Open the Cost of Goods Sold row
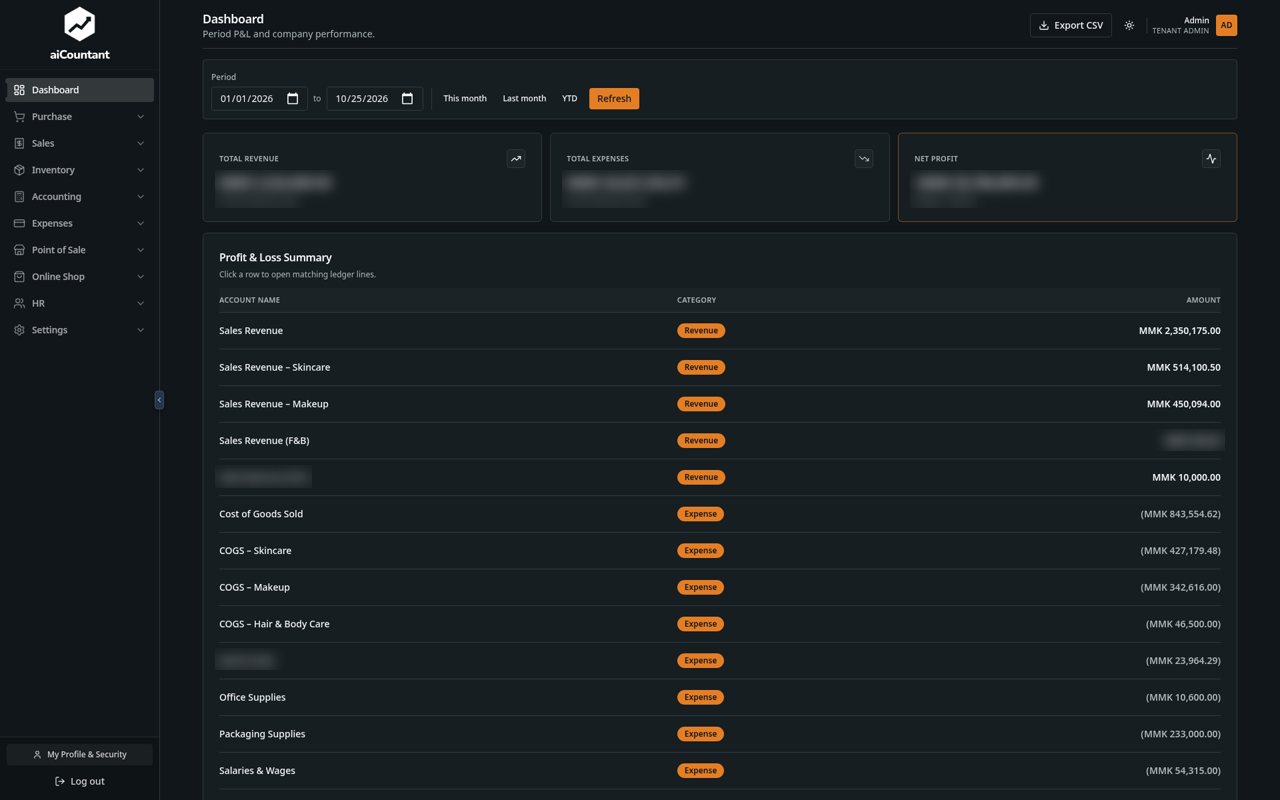 (720, 514)
